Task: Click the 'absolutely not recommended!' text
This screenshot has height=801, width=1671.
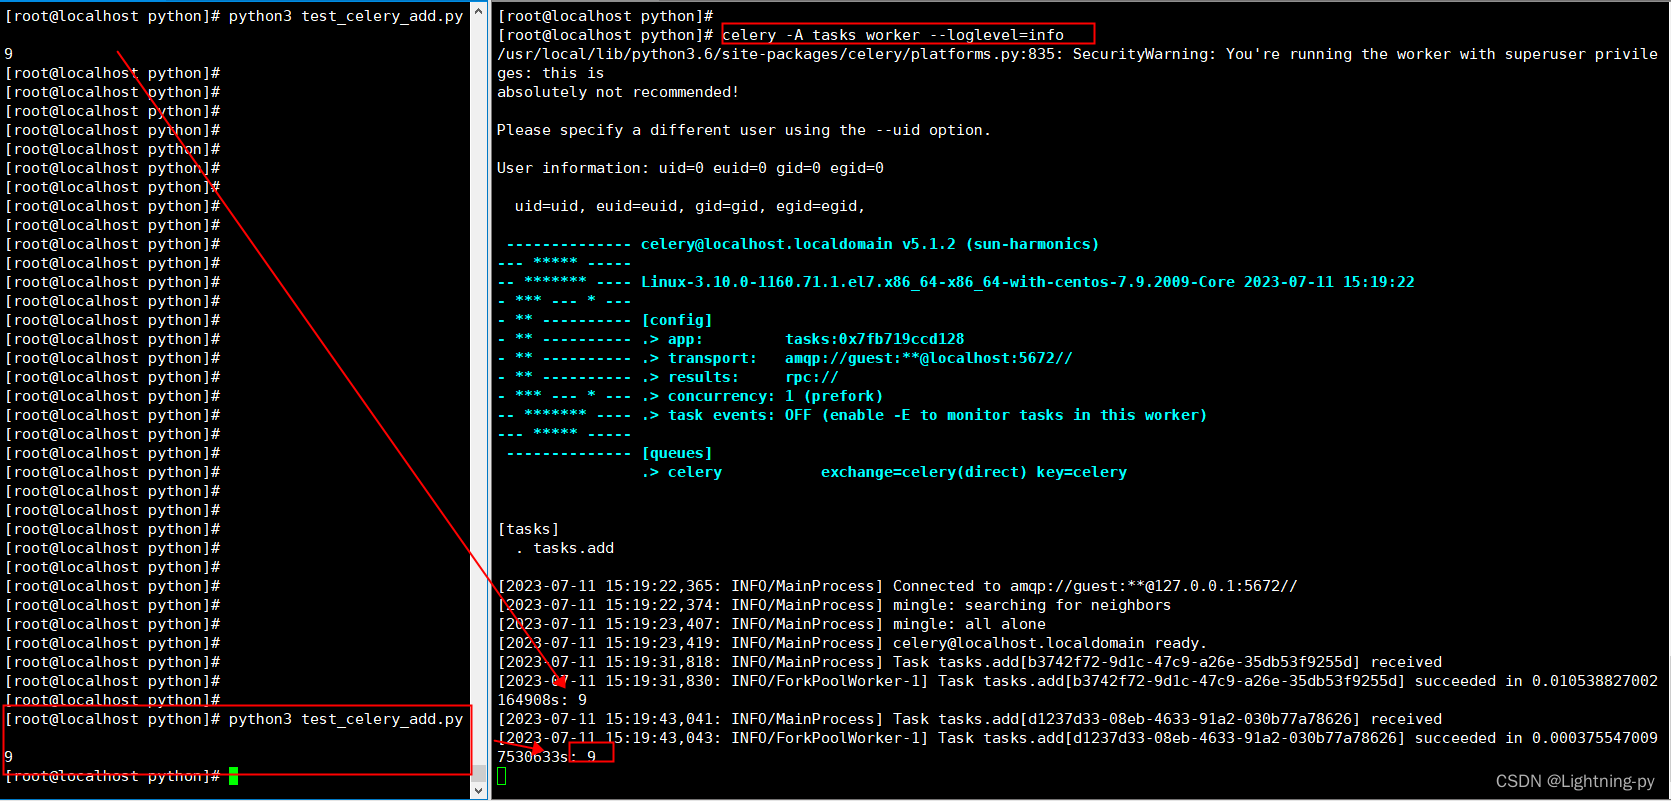Action: tap(618, 92)
